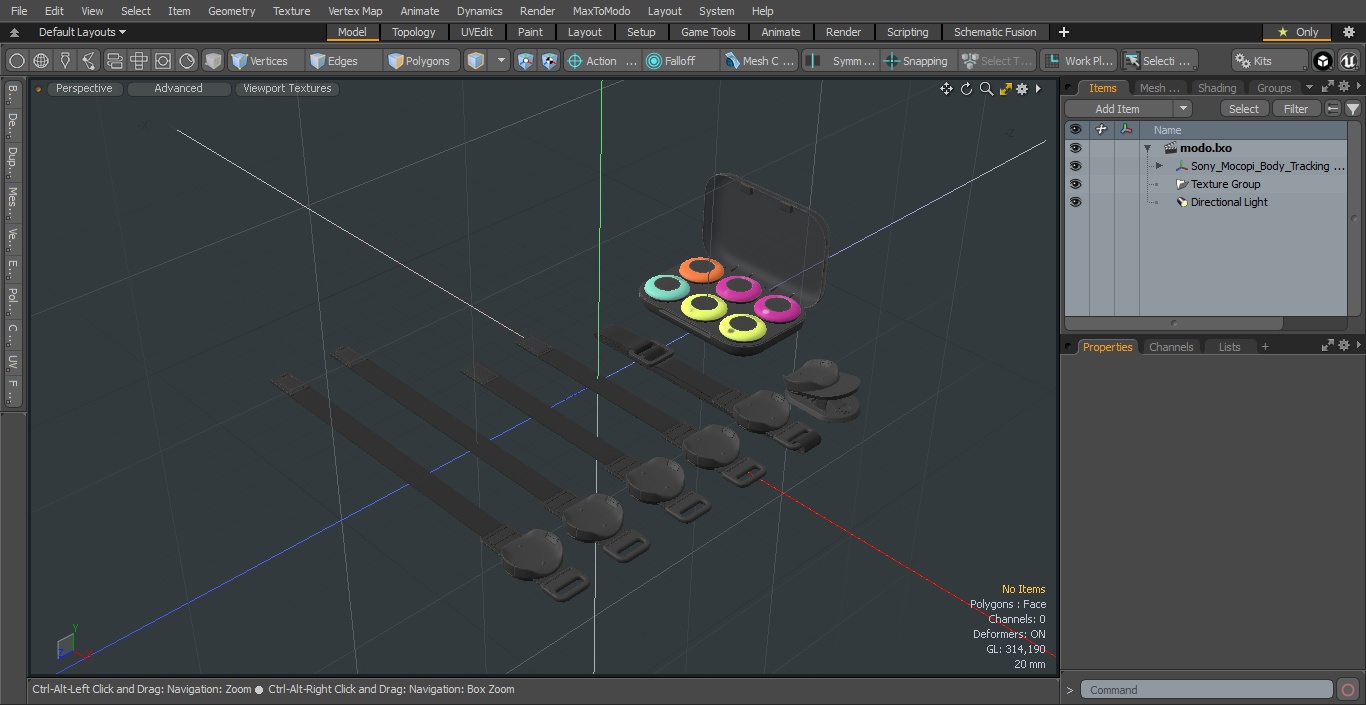Expand the Sony_Mocopi_Body_Tracking item
1366x705 pixels.
pyautogui.click(x=1159, y=166)
